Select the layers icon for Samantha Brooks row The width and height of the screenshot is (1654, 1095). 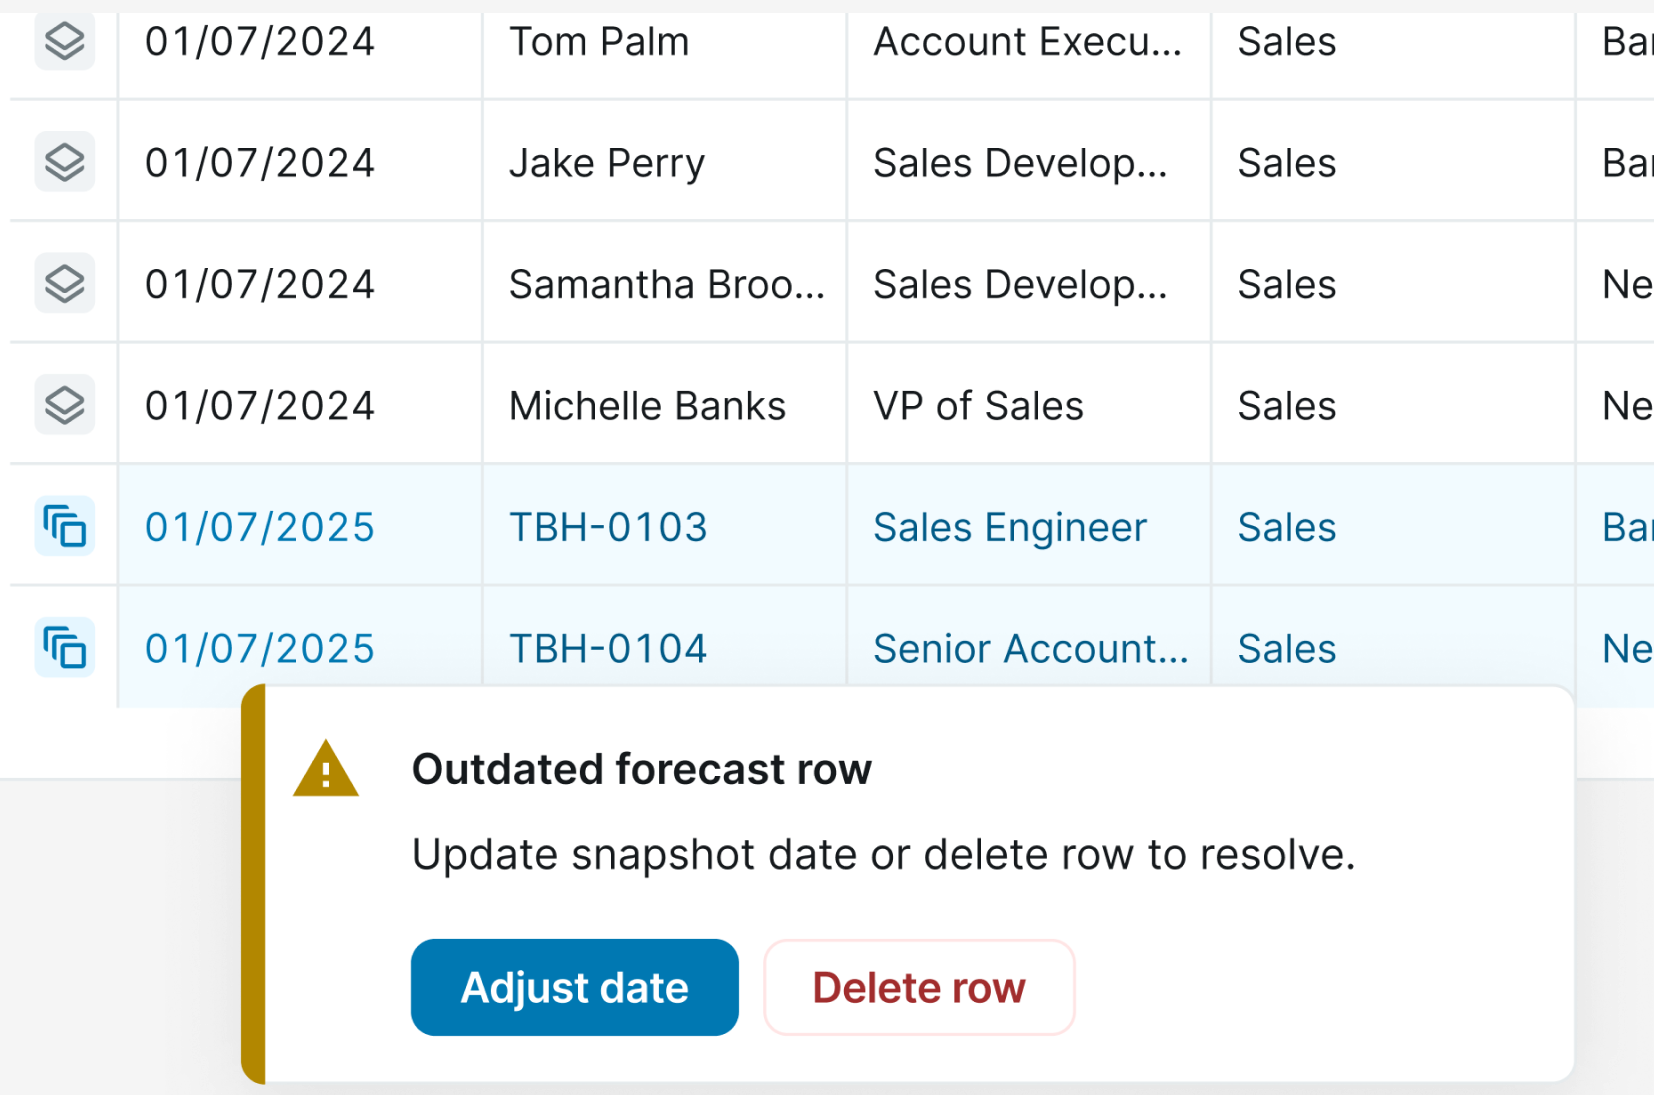65,284
